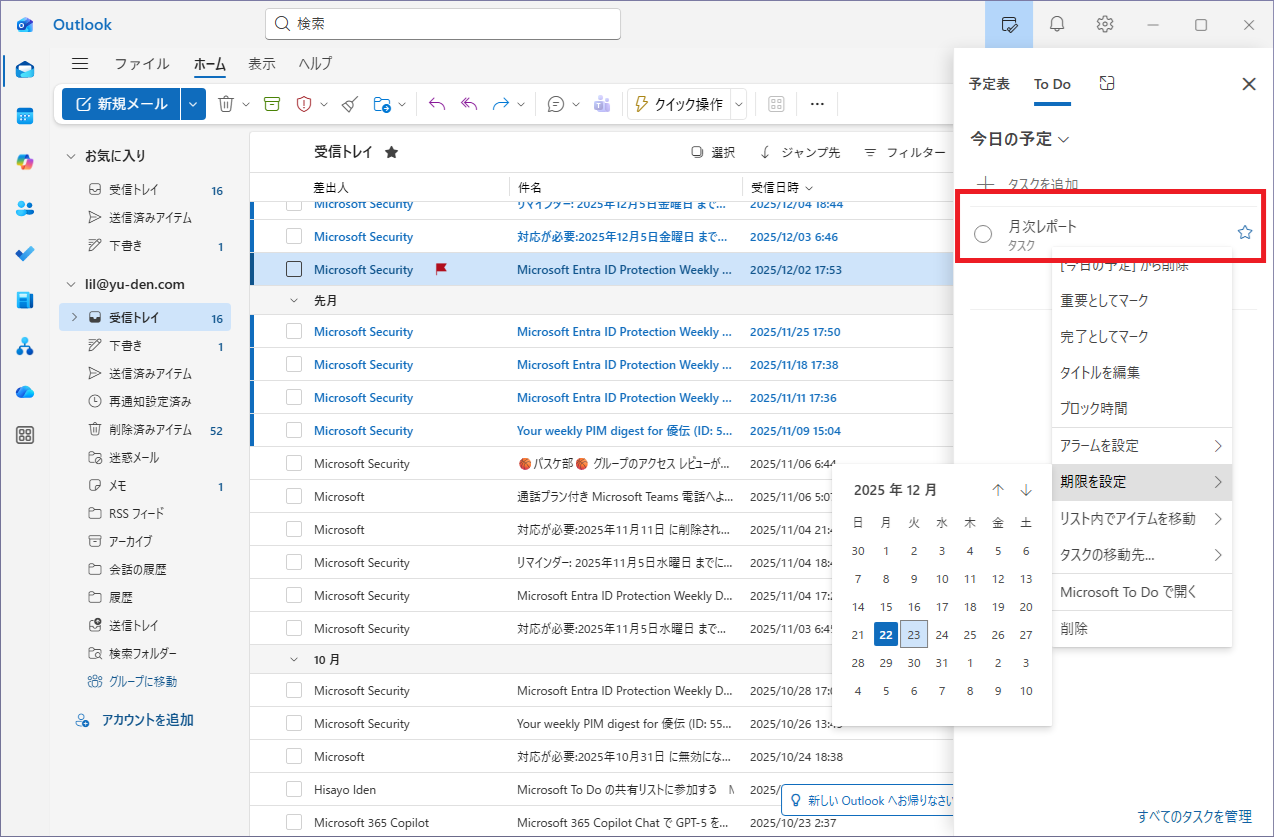Mark 月次レポート task complete via circle

(x=983, y=234)
